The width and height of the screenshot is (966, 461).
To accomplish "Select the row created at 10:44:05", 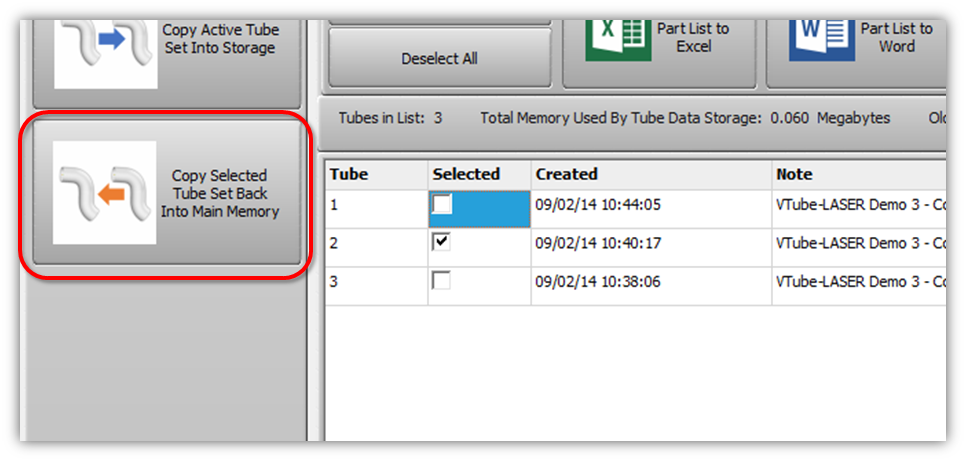I will [598, 205].
